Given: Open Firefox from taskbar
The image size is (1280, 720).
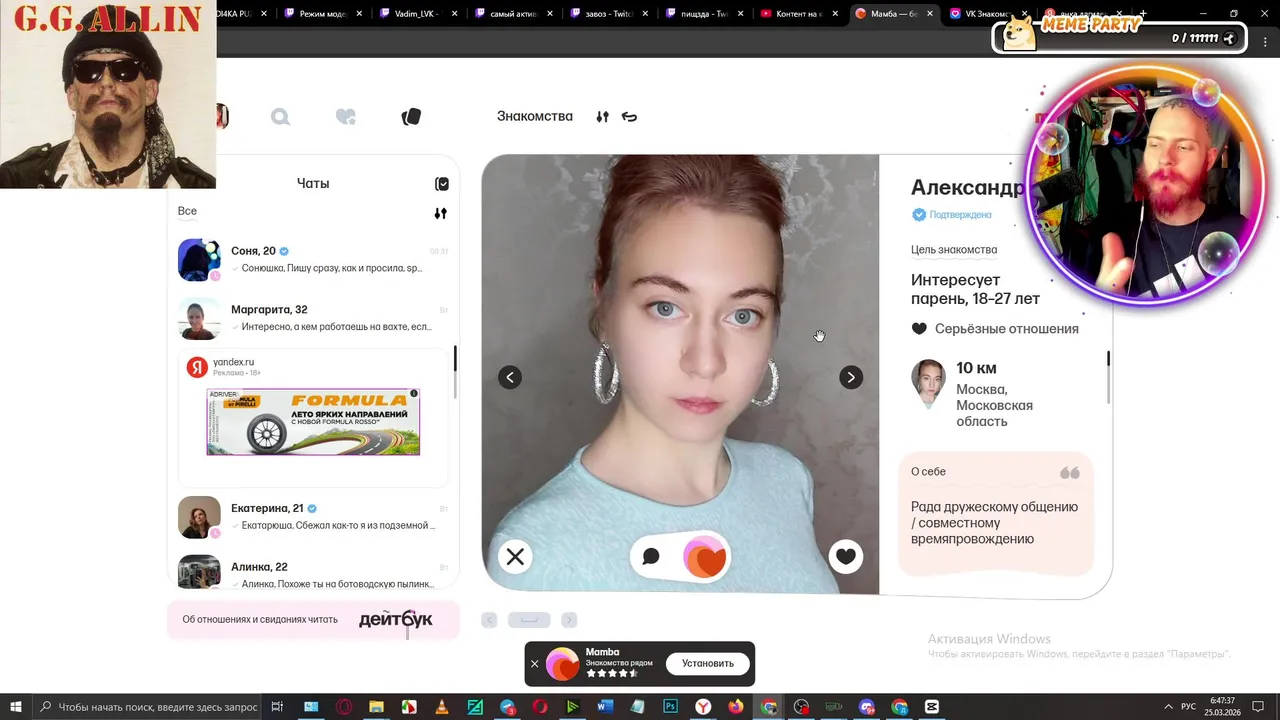Looking at the screenshot, I should coord(736,707).
